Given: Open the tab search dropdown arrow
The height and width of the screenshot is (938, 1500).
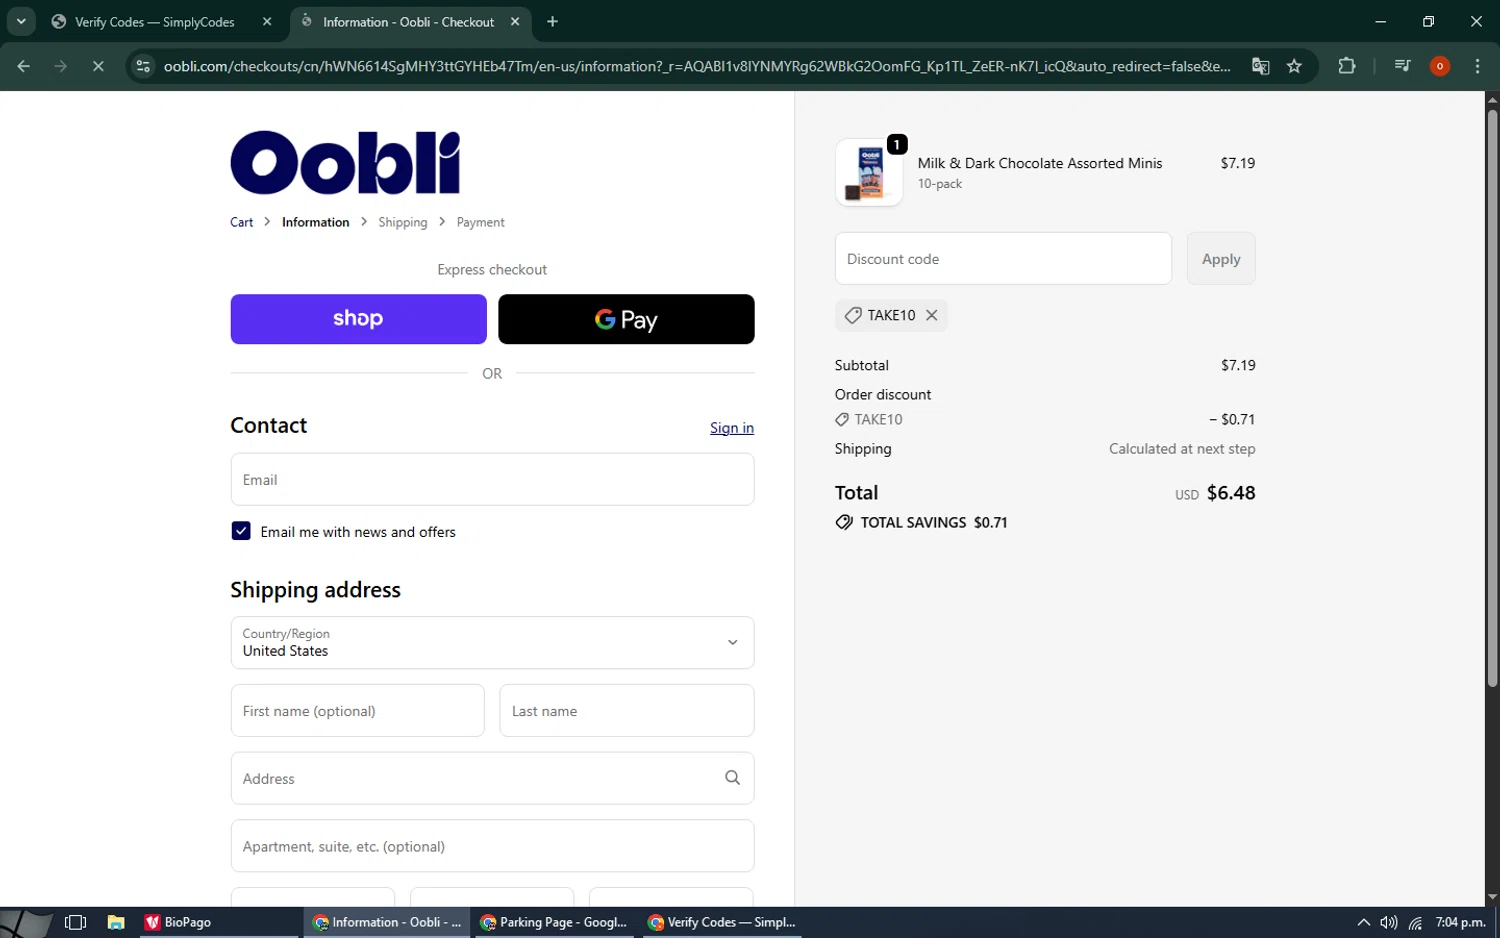Looking at the screenshot, I should tap(21, 21).
